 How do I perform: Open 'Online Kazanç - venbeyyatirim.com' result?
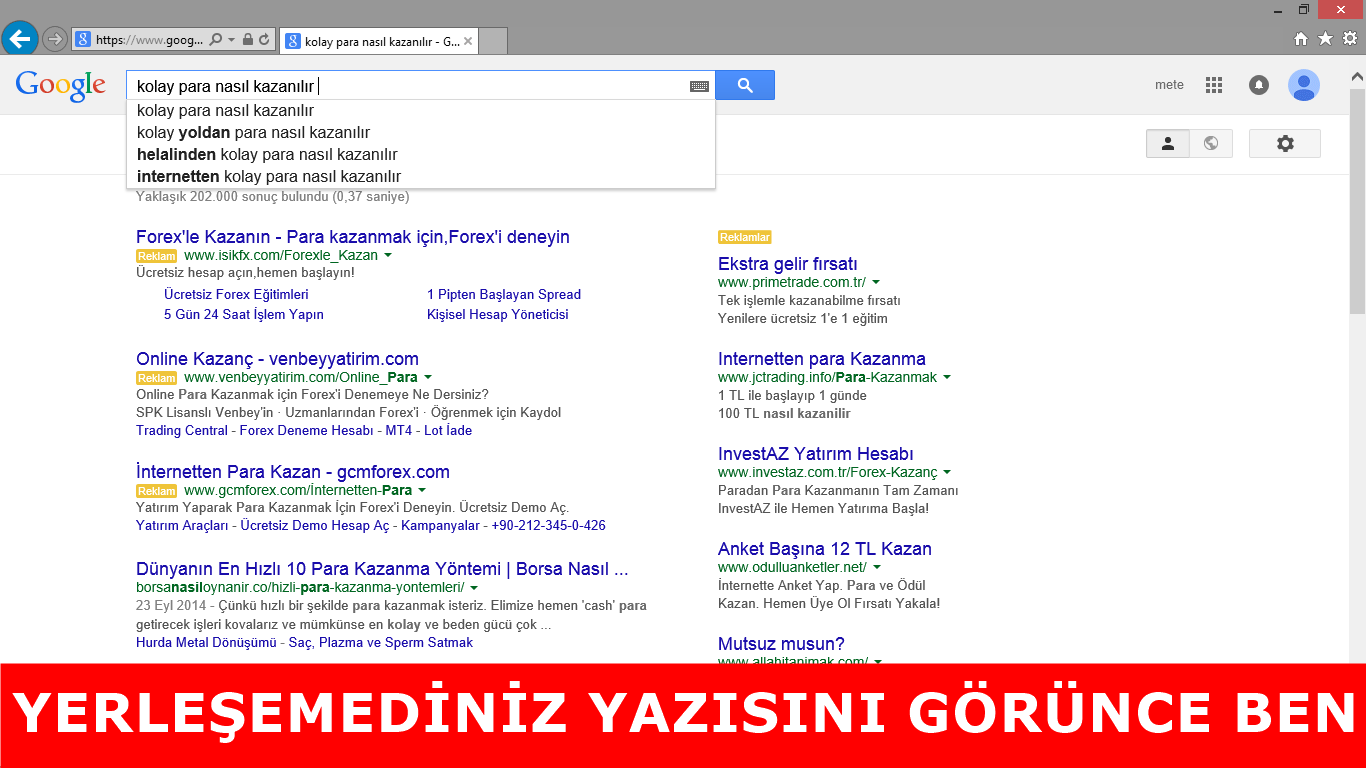click(277, 359)
